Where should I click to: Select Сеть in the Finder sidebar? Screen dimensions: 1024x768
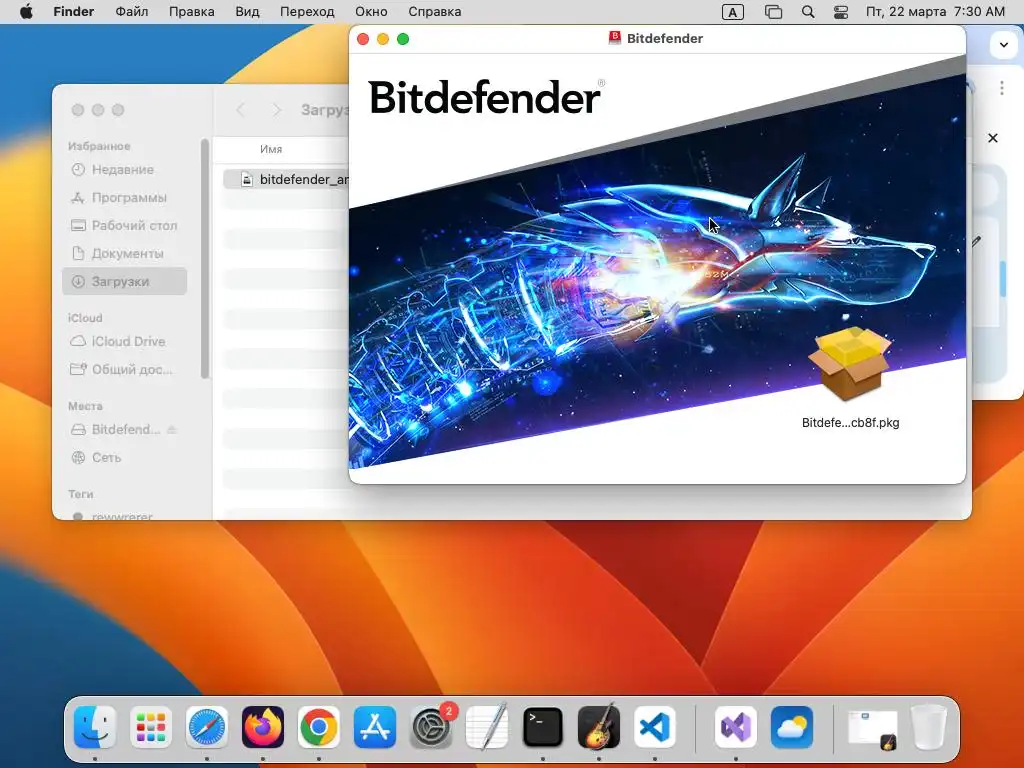125,458
